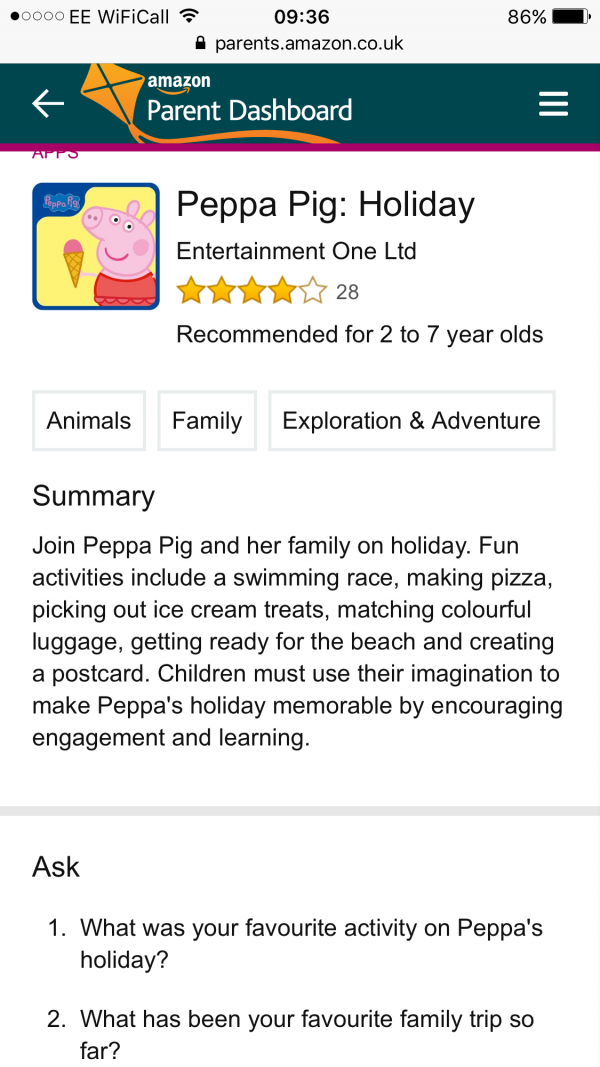Tap the back arrow in header
Screen dimensions: 600x1067
click(48, 103)
